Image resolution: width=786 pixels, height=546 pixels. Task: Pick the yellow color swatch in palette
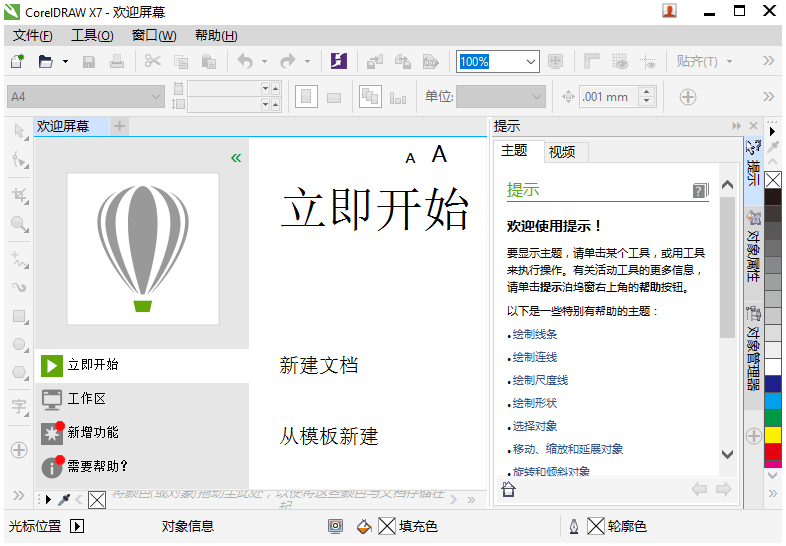pyautogui.click(x=772, y=435)
